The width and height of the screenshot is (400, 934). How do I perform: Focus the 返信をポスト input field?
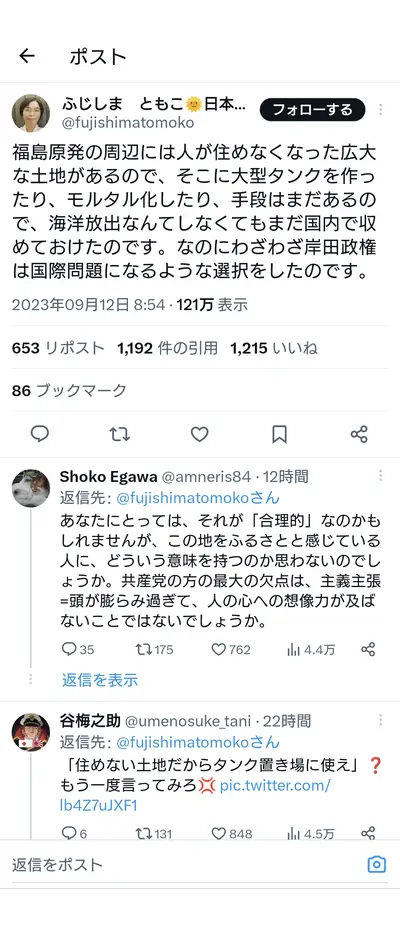[185, 864]
